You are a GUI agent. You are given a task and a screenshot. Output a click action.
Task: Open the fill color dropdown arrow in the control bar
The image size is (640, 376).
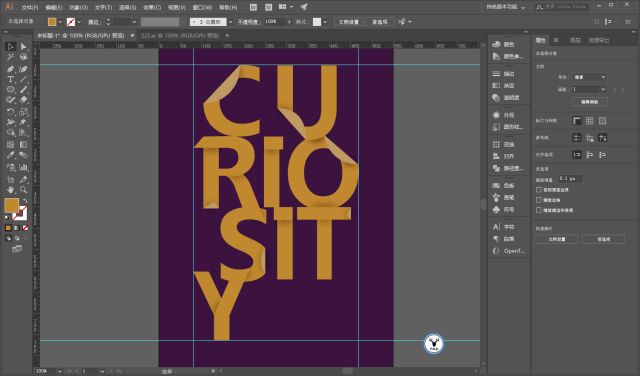click(60, 22)
